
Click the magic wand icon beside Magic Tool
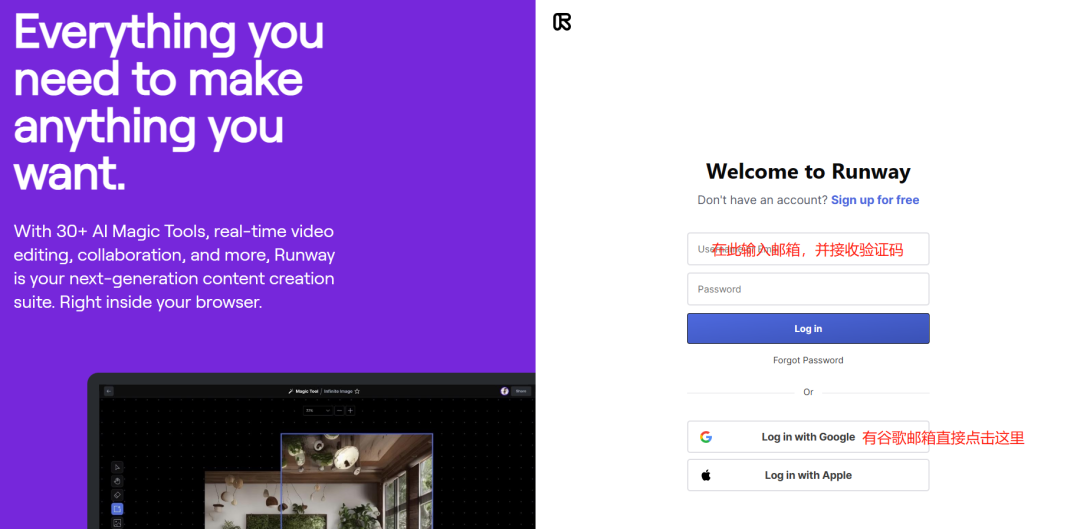pyautogui.click(x=291, y=391)
